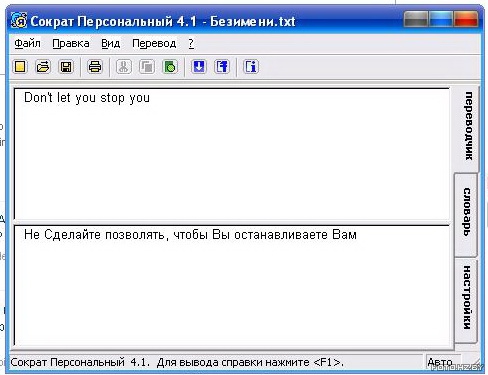Open the Правка menu
488x375 pixels.
pyautogui.click(x=71, y=43)
